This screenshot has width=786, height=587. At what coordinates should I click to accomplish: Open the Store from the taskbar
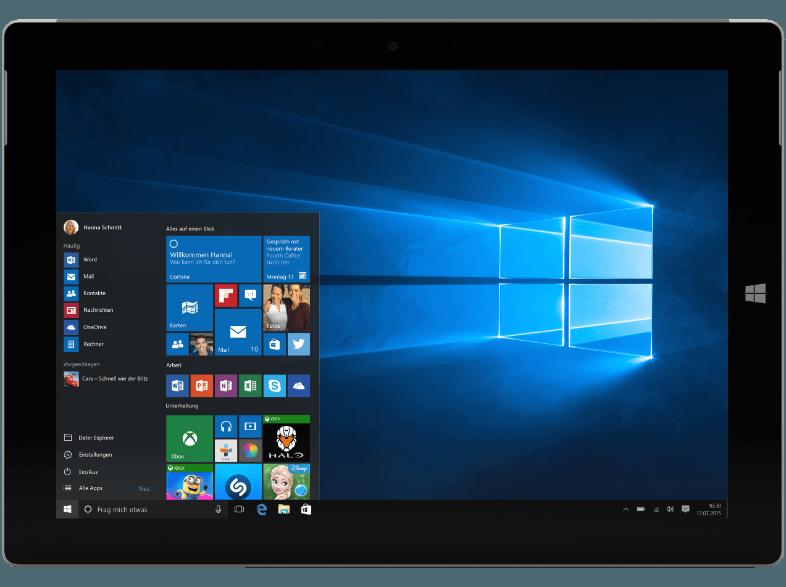(x=306, y=509)
